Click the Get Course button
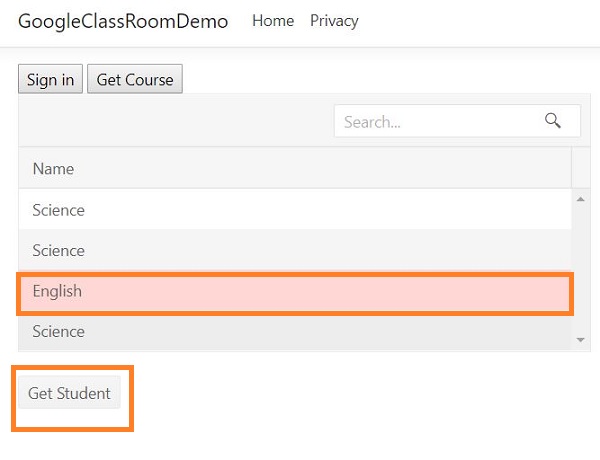The width and height of the screenshot is (600, 460). (135, 80)
